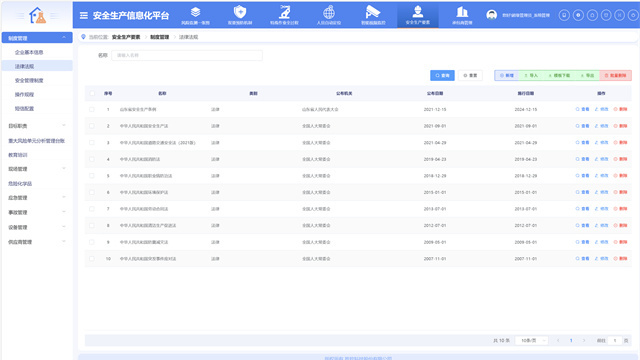
Task: Click the house-flask platform logo
Action: tap(38, 16)
